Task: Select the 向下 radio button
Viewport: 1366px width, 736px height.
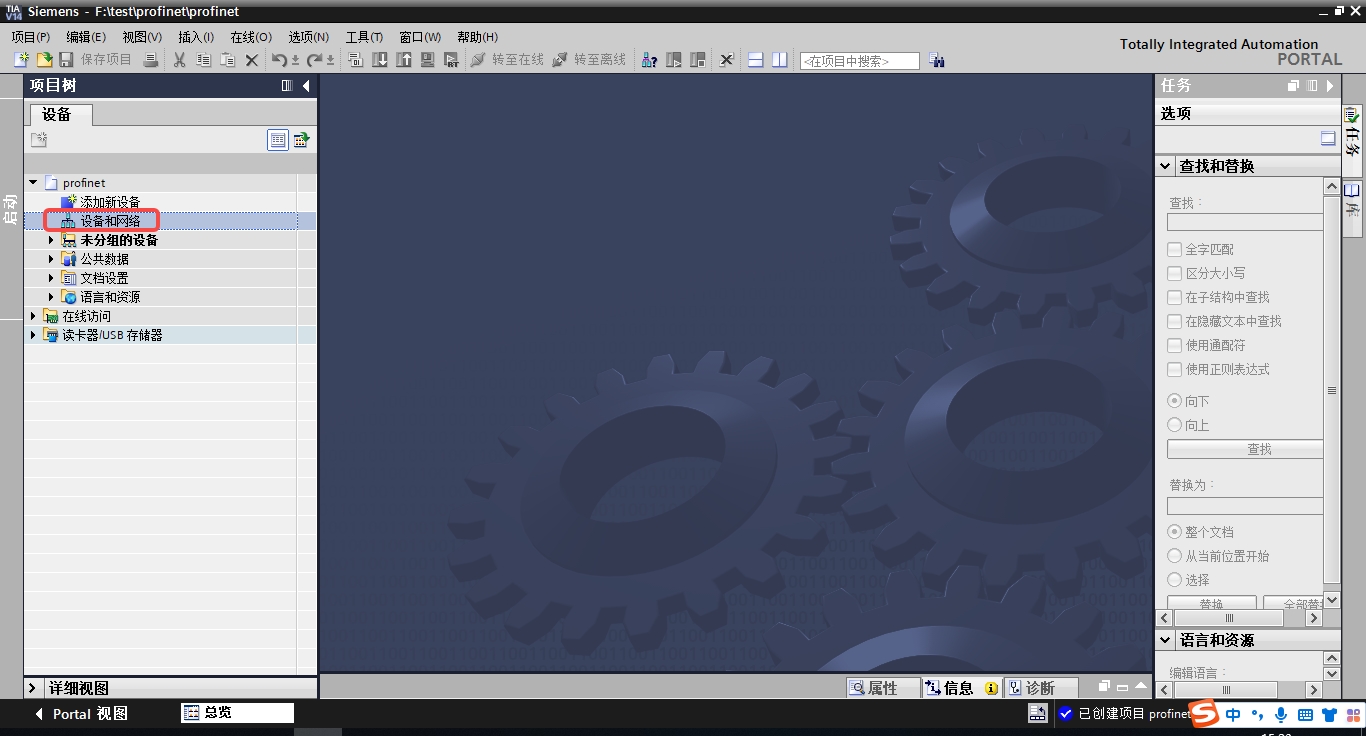Action: point(1175,401)
